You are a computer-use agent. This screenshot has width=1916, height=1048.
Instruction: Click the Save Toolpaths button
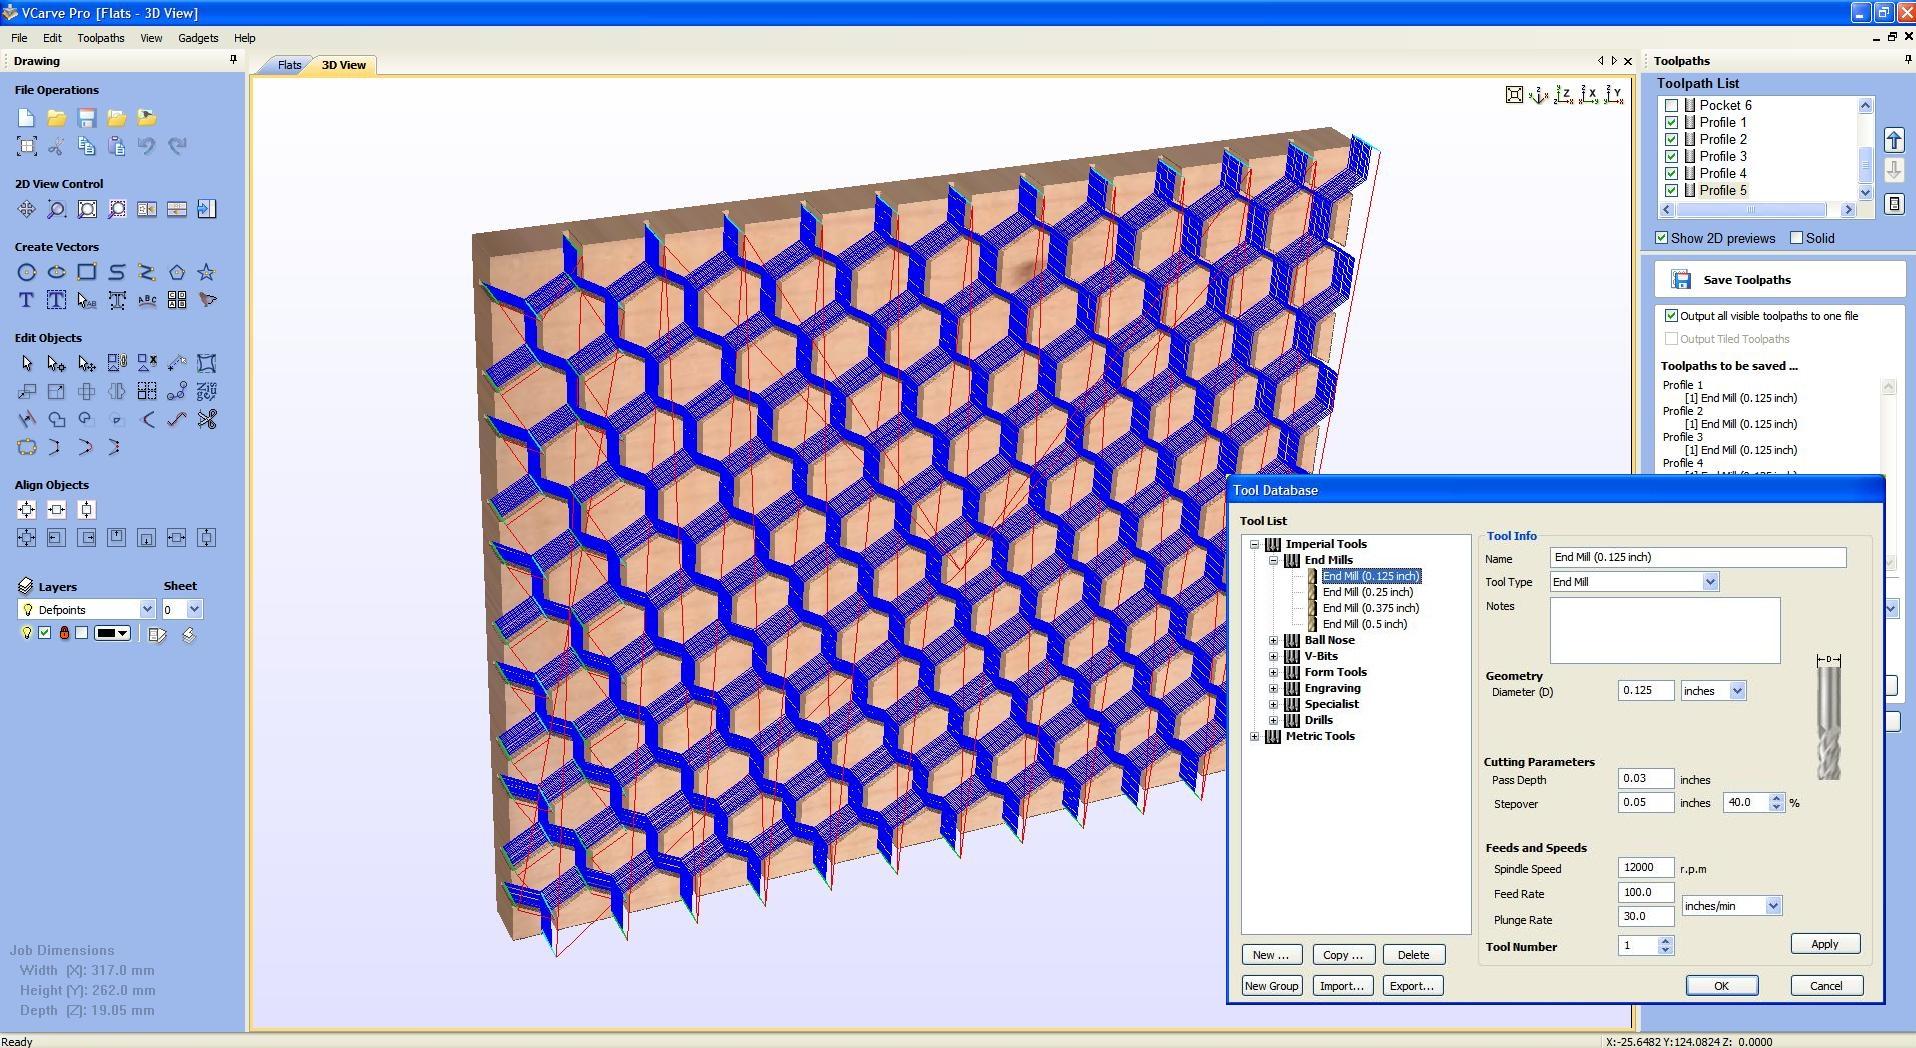pos(1746,280)
